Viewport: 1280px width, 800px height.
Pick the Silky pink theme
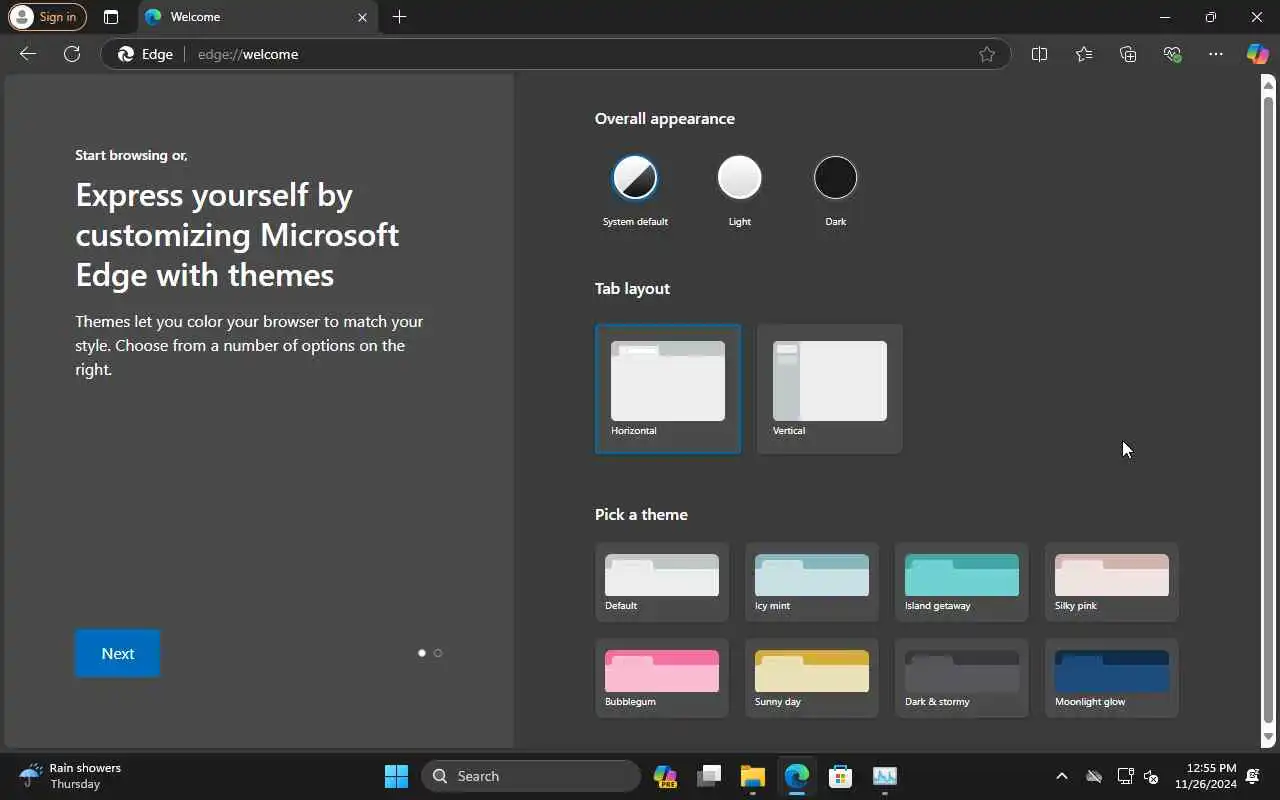(1112, 582)
